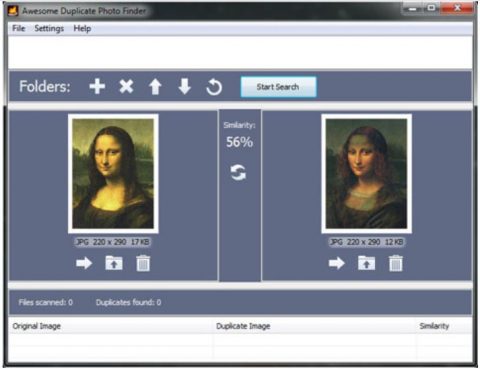Click the right image info "JPG 220 x 290 12 KB"
Viewport: 480px width, 369px height.
tap(366, 242)
